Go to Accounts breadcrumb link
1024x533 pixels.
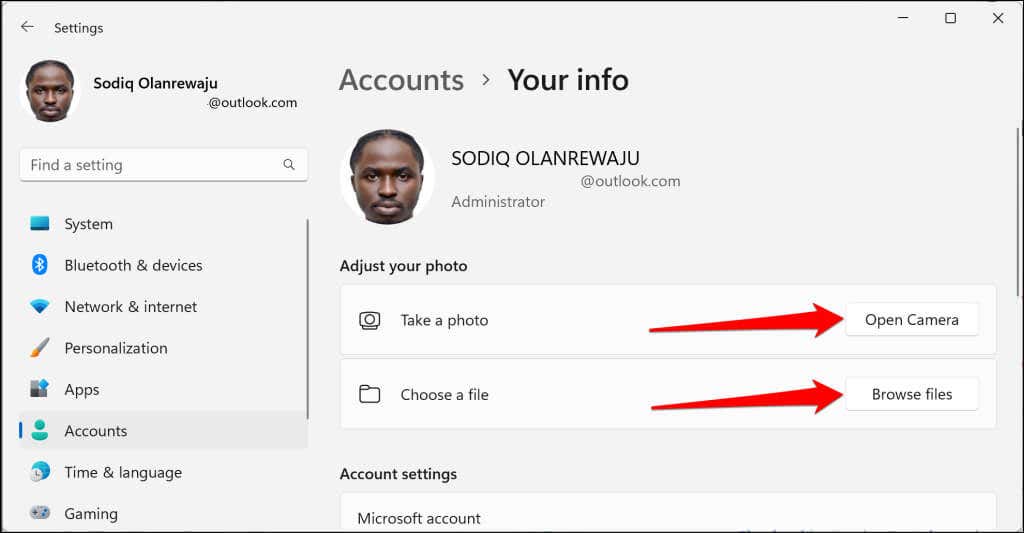point(401,80)
